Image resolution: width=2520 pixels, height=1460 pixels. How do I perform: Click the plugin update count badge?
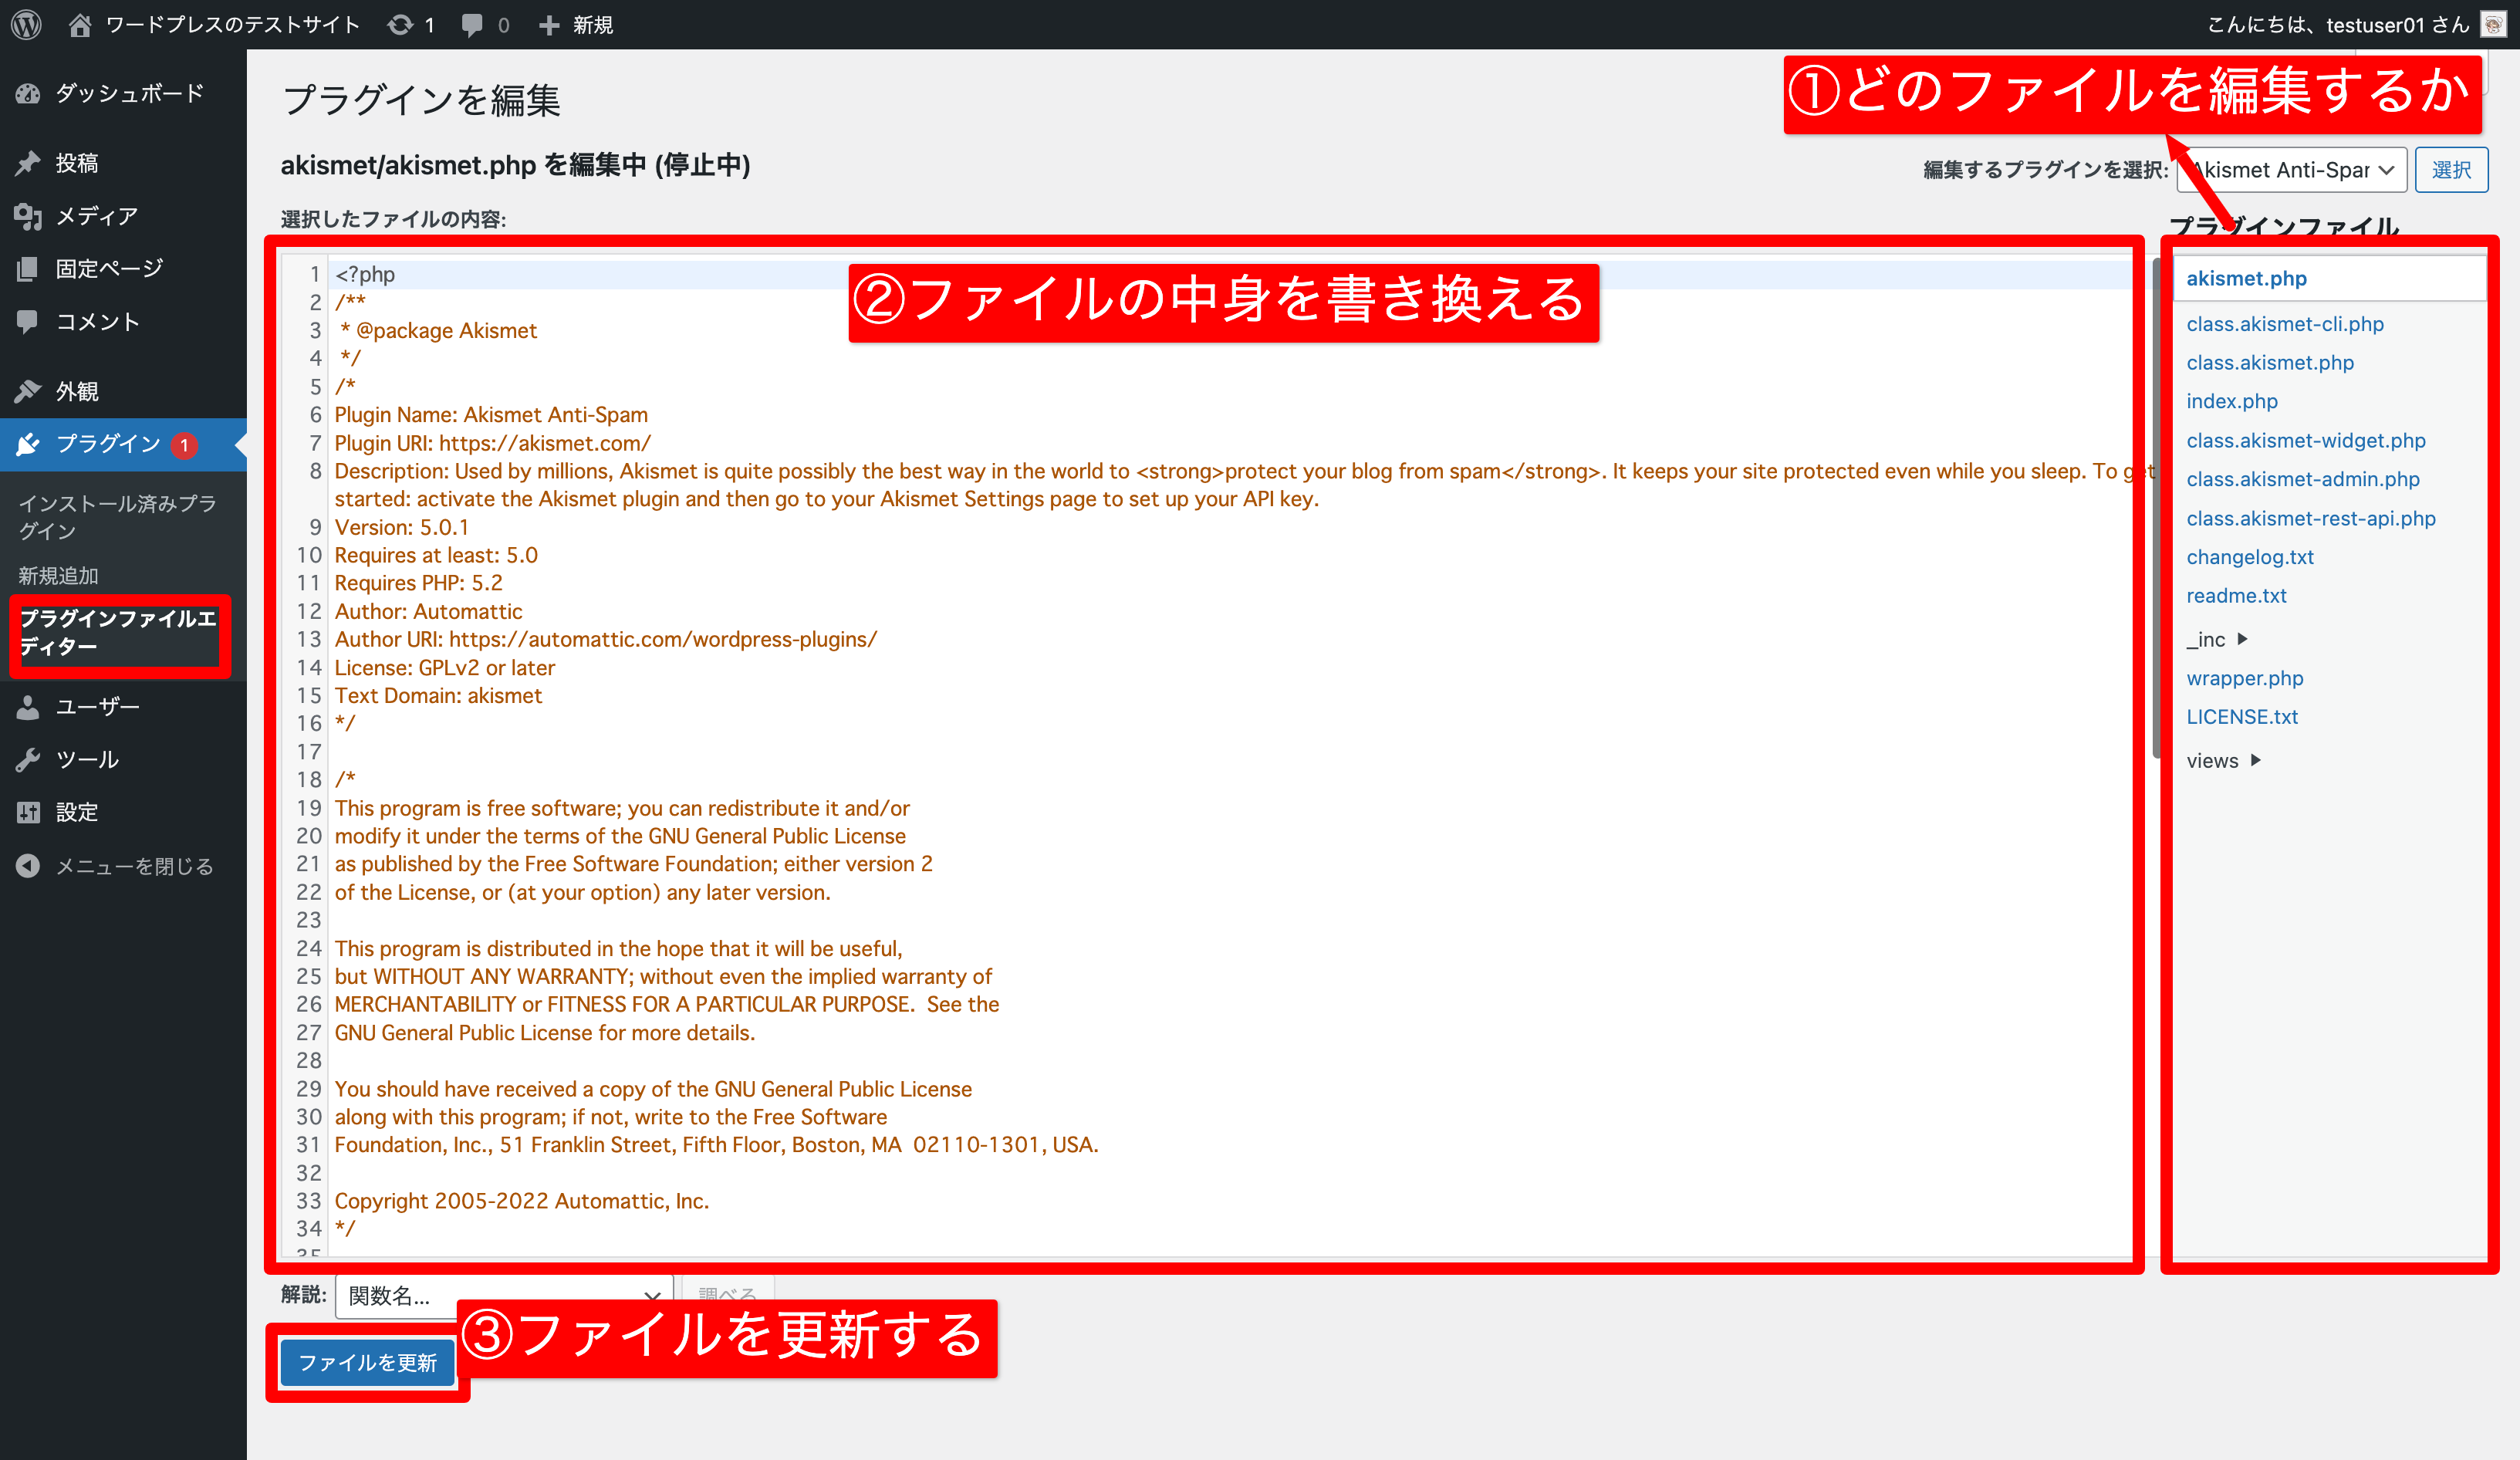[x=184, y=445]
